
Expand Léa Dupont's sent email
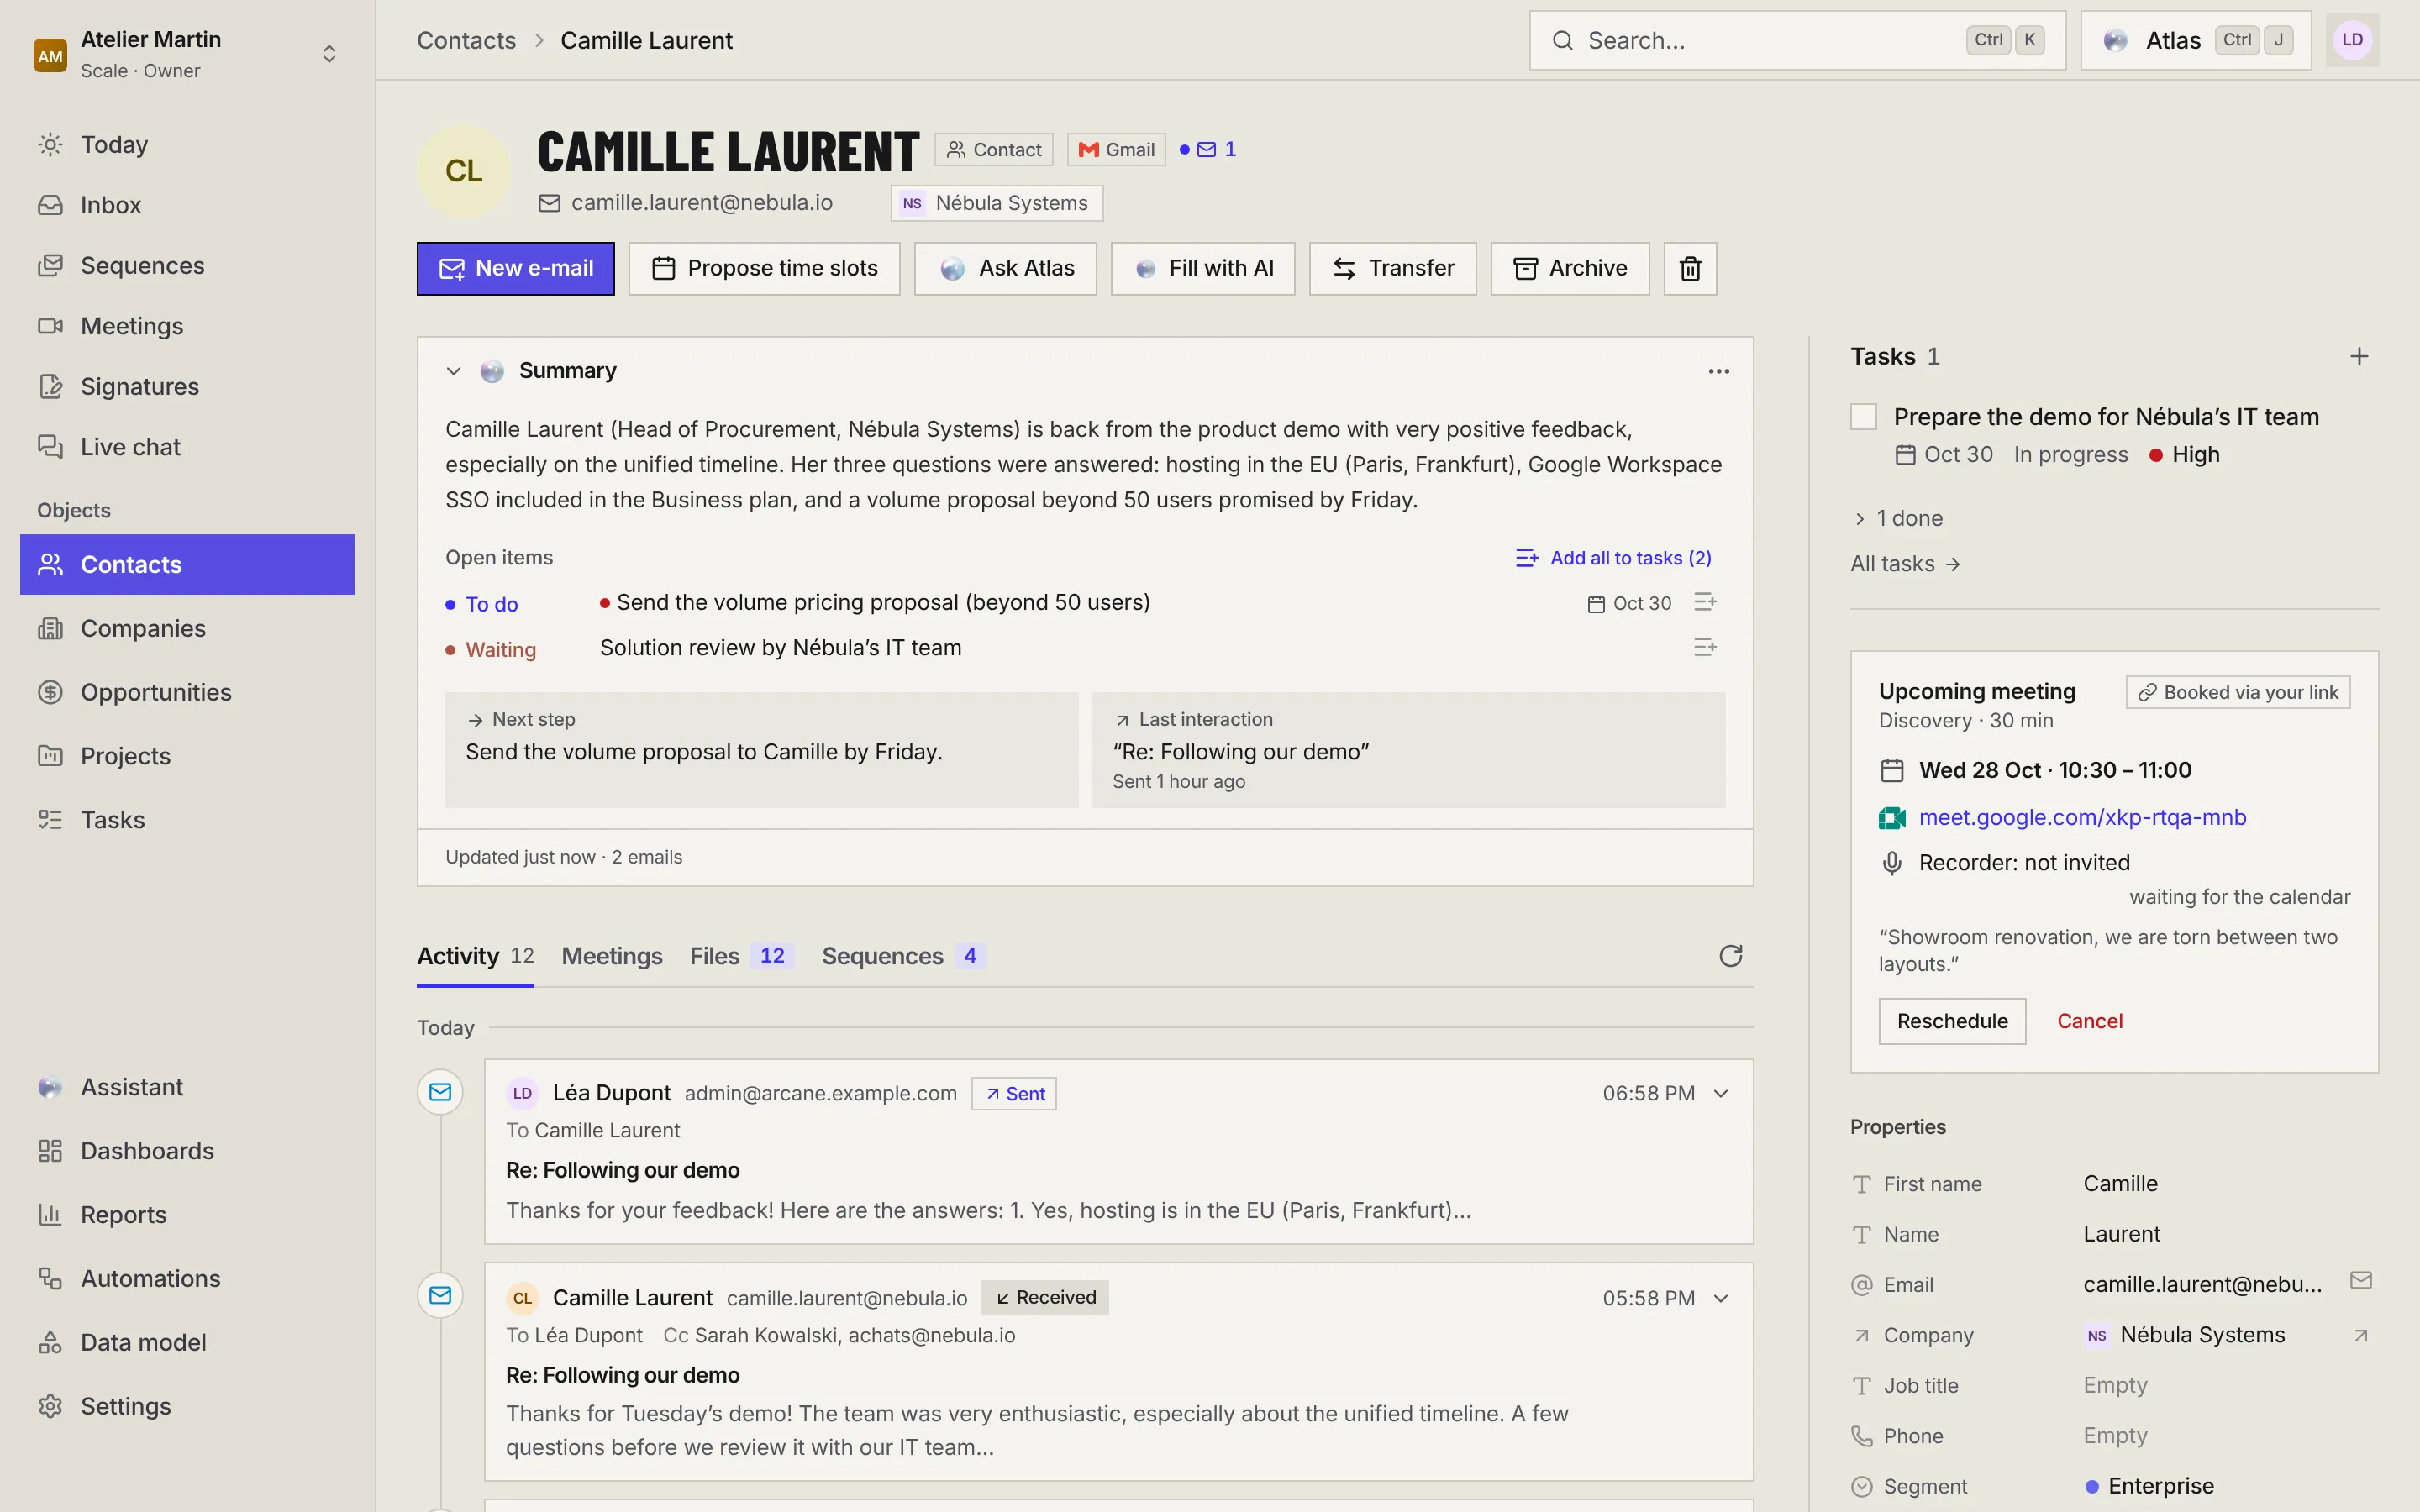[x=1721, y=1093]
